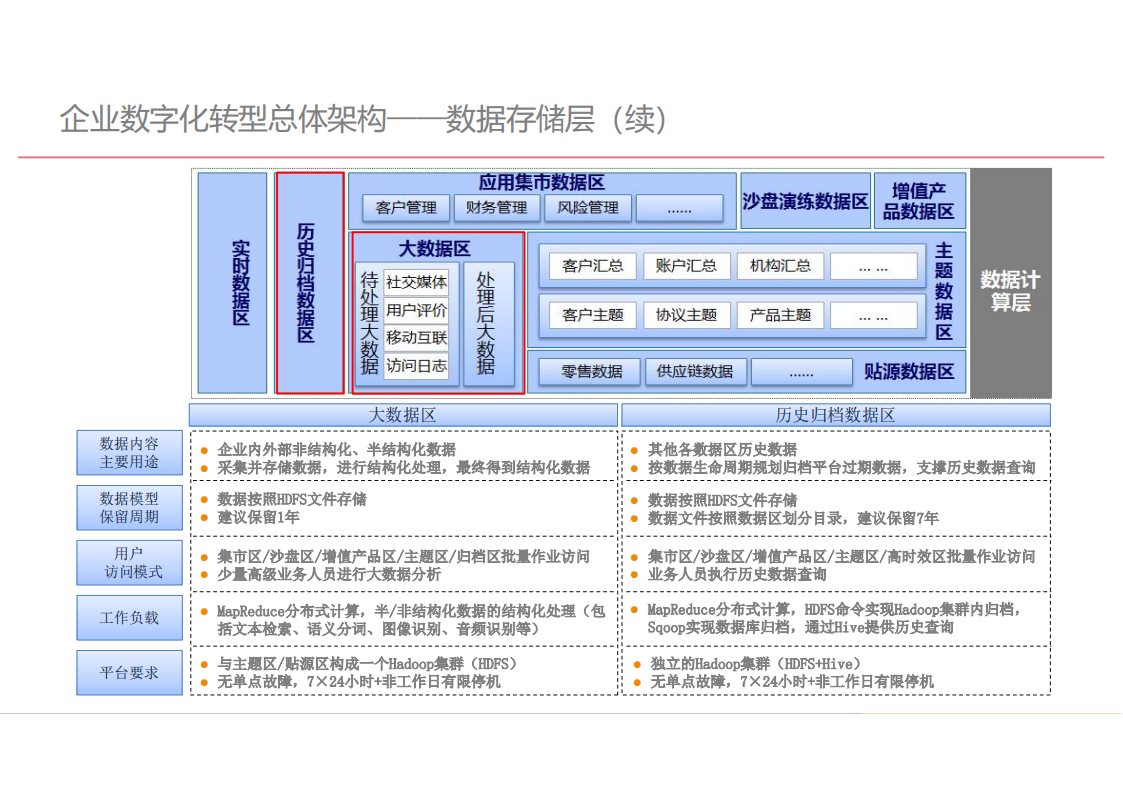Click the 实时数据区 vertical block
1123x794 pixels.
pos(232,283)
